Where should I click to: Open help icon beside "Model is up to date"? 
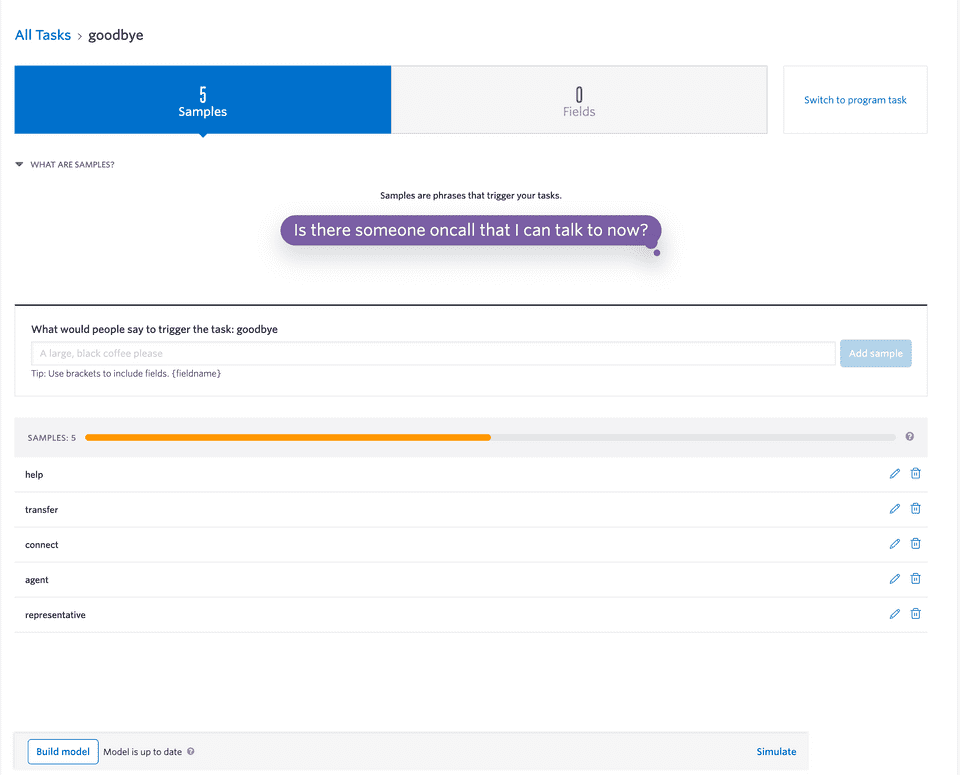pyautogui.click(x=190, y=751)
